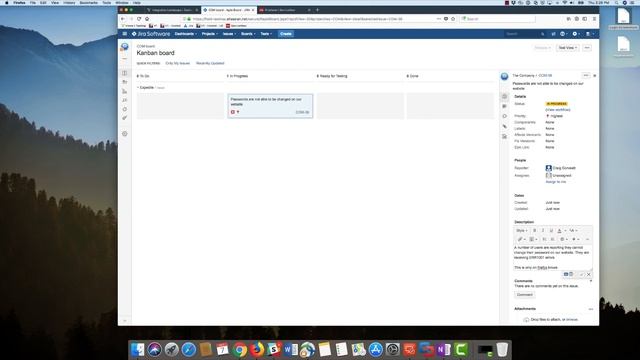Launch Google Chrome from the Dock
This screenshot has height=360, width=640.
[240, 350]
